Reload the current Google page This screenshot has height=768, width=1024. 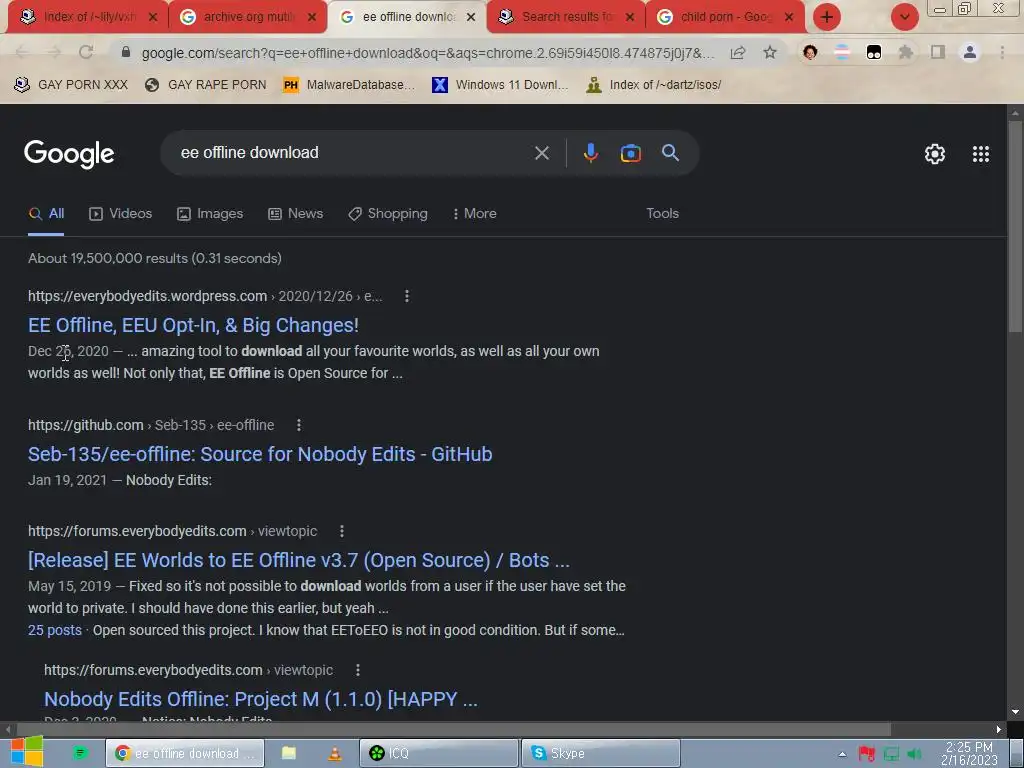click(86, 52)
